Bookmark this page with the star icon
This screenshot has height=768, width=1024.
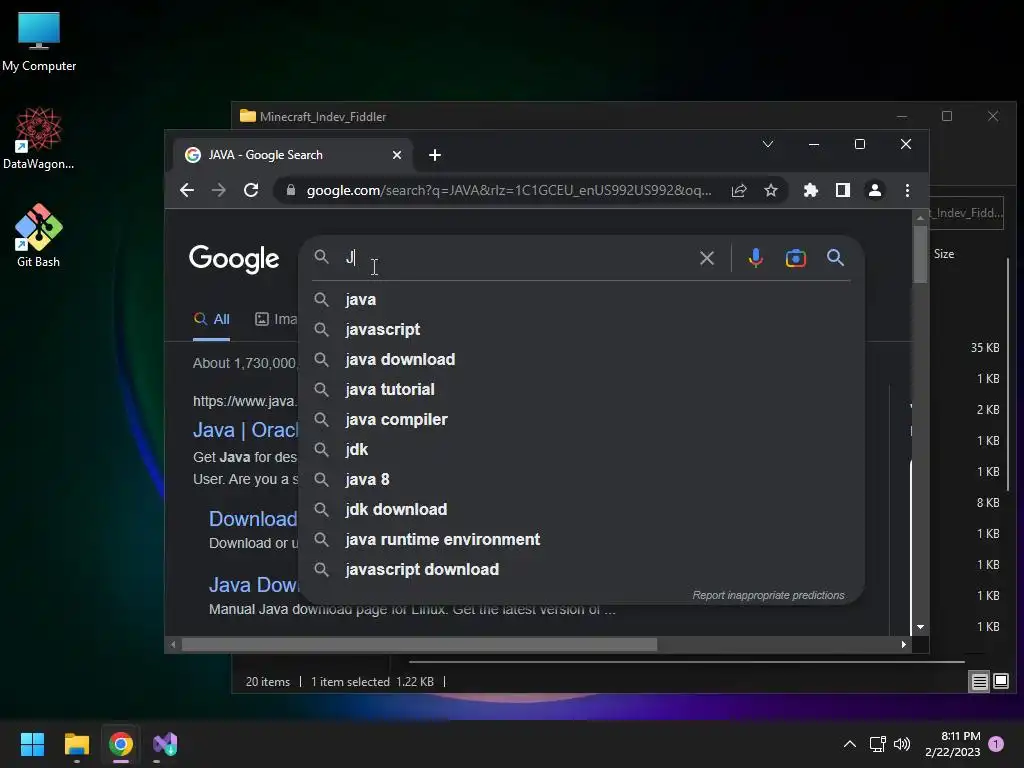pos(771,190)
